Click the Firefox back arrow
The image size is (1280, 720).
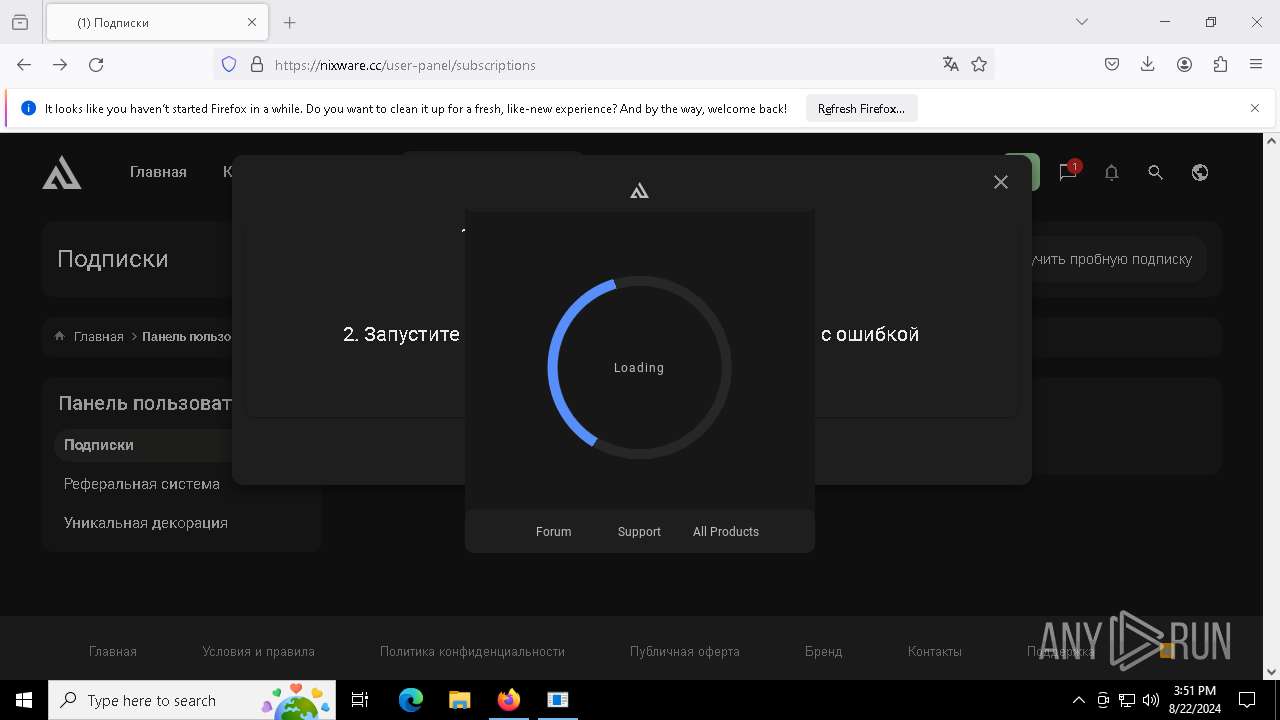(x=24, y=64)
